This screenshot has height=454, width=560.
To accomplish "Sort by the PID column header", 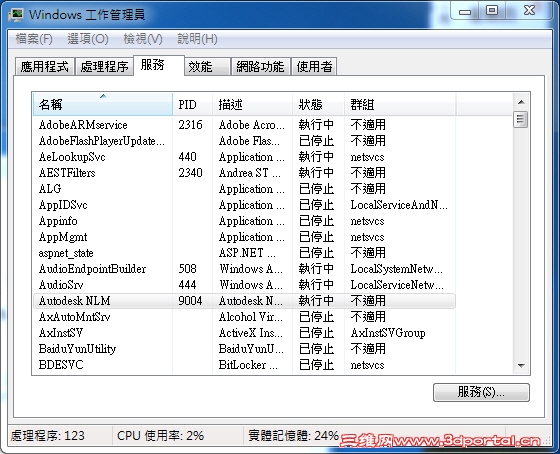I will pos(192,104).
